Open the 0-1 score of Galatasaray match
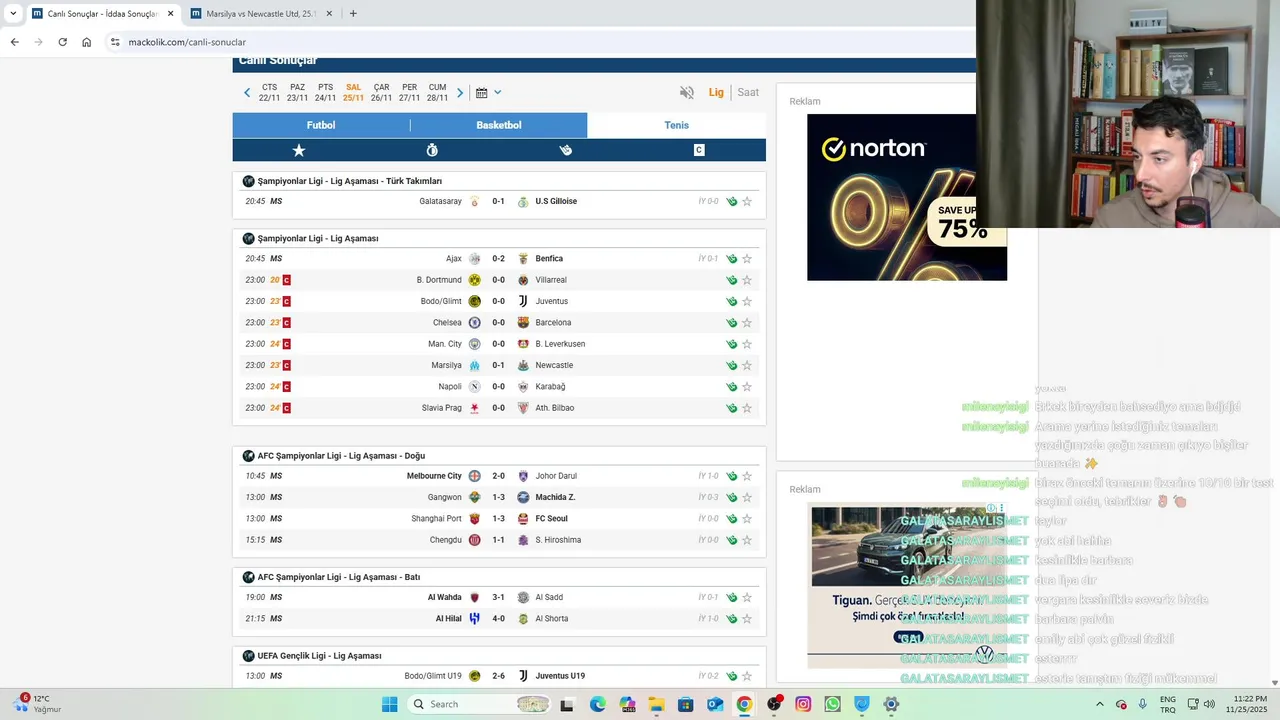 (x=498, y=201)
